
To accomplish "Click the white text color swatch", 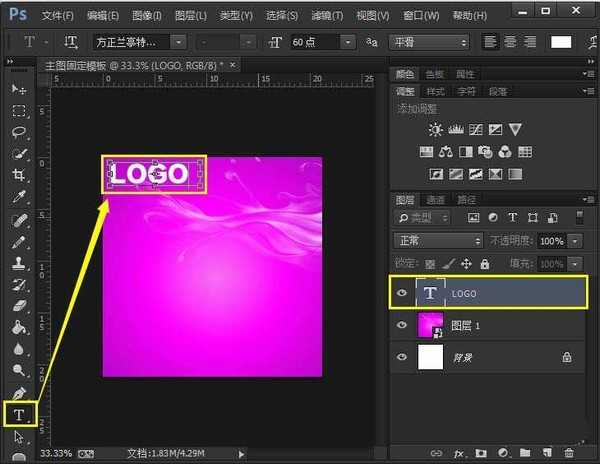I will 560,42.
